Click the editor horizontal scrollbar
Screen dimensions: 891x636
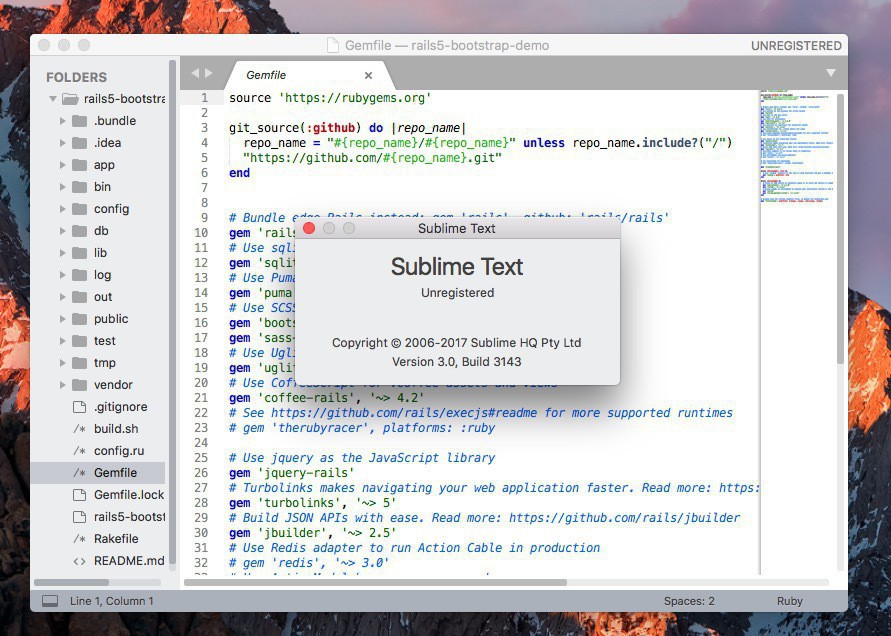(x=400, y=582)
